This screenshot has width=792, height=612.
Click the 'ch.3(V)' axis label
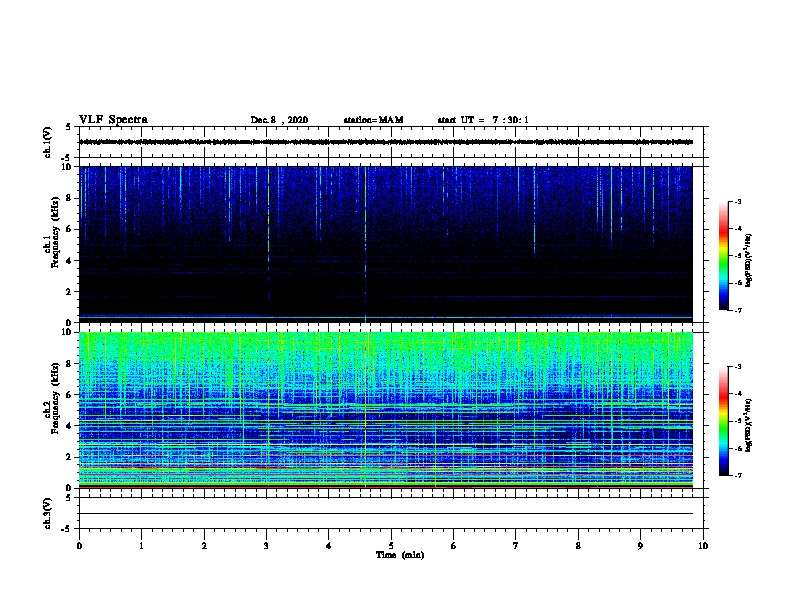point(47,513)
